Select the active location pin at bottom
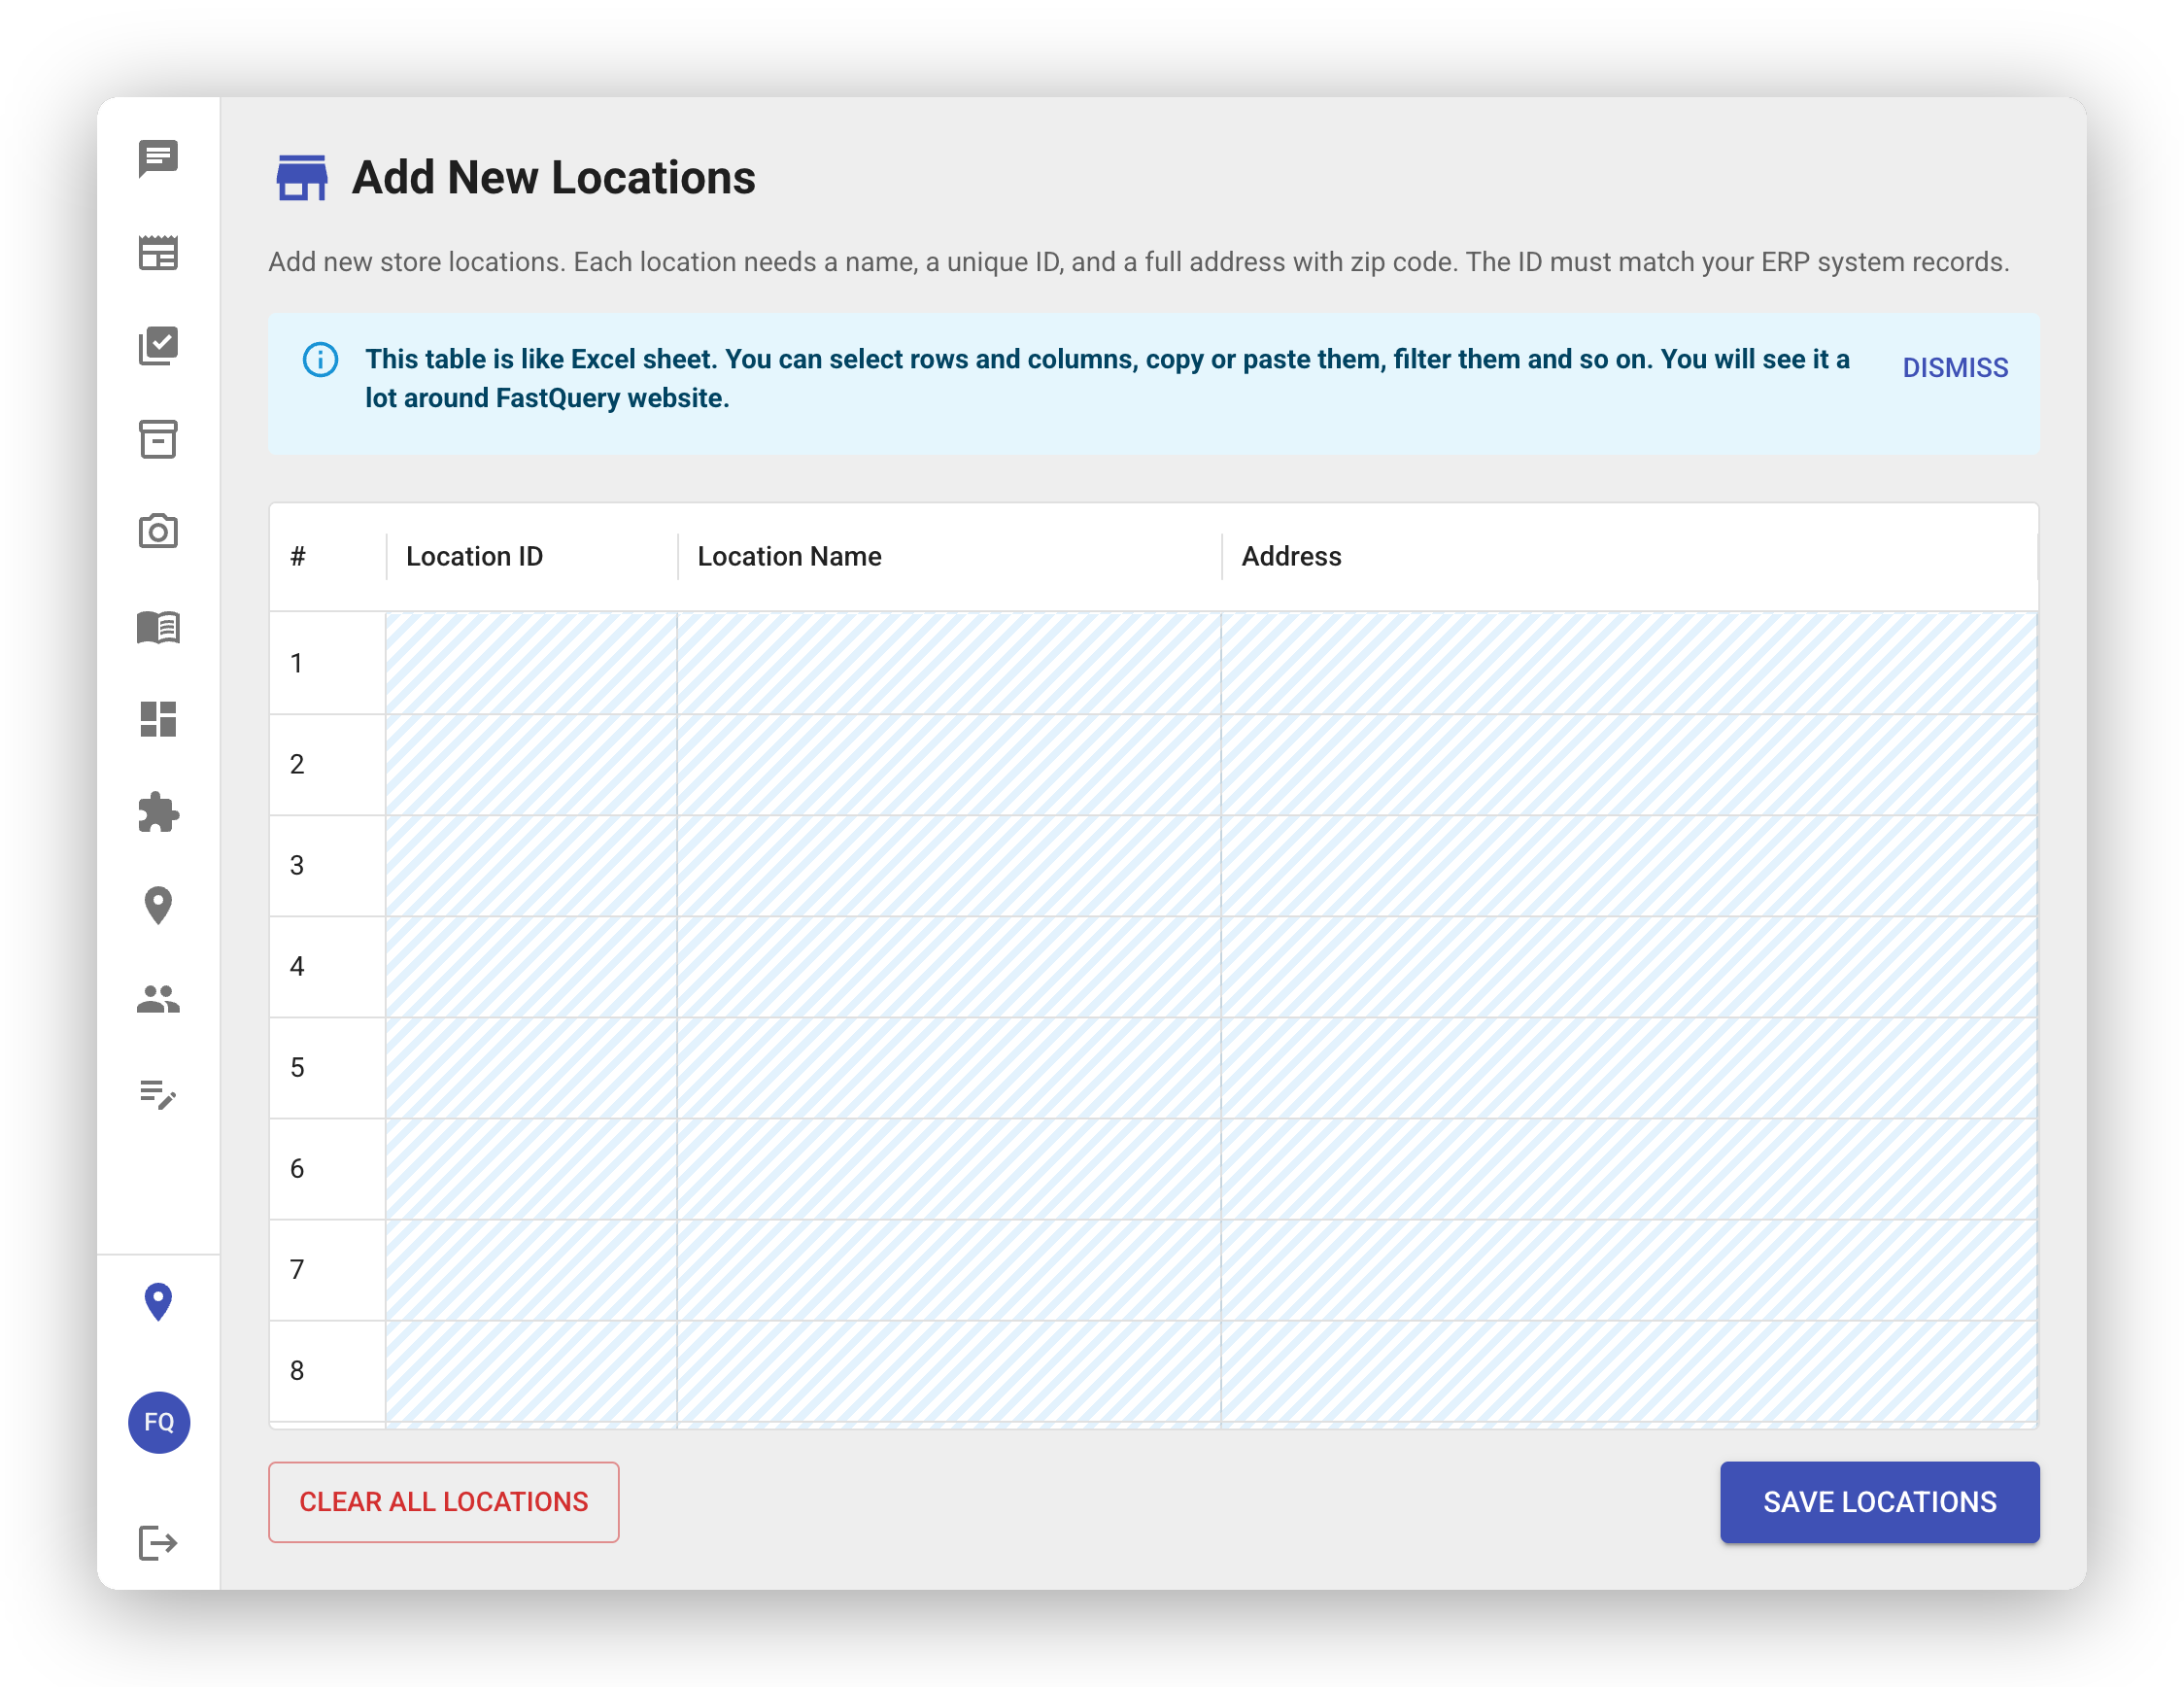 (x=157, y=1301)
